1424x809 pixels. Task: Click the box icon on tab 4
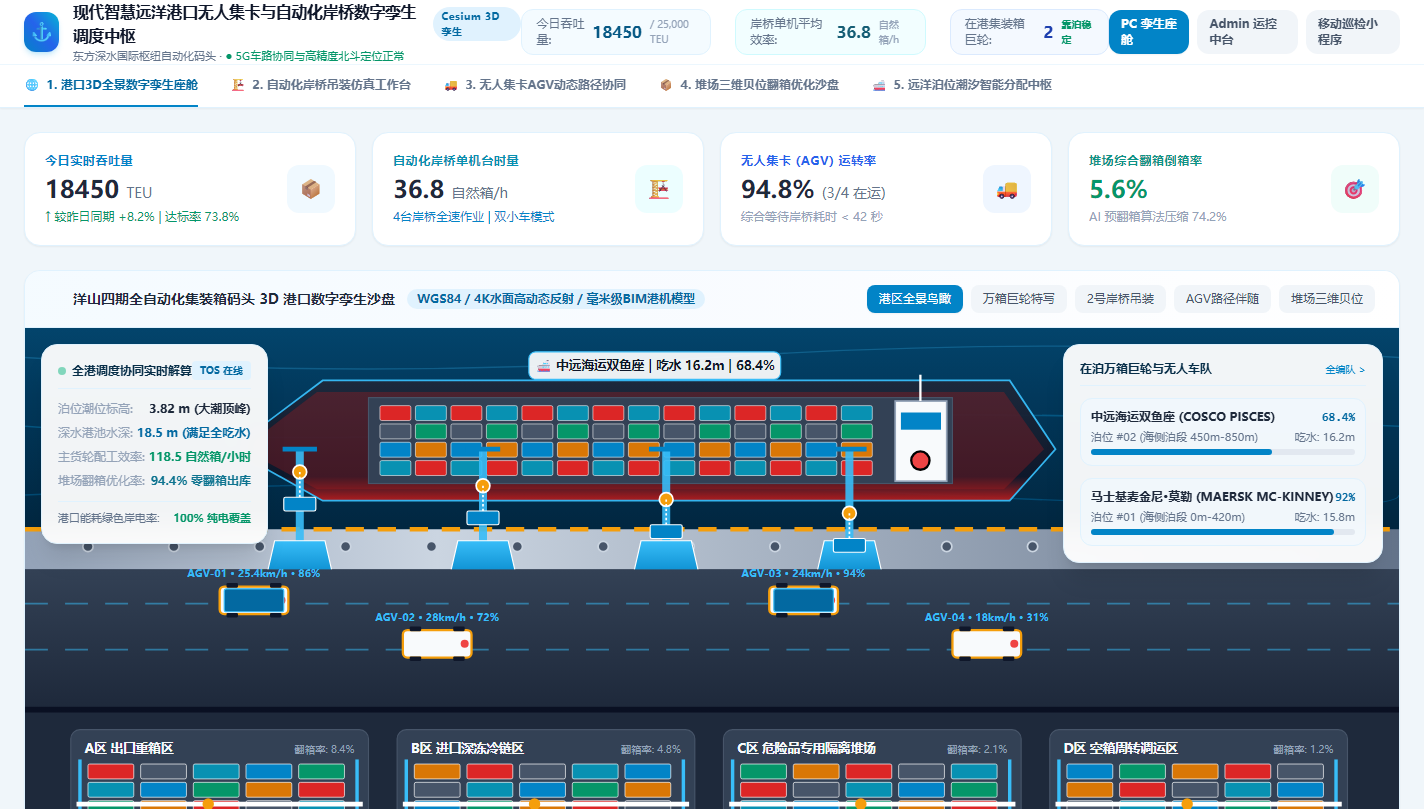[x=666, y=85]
